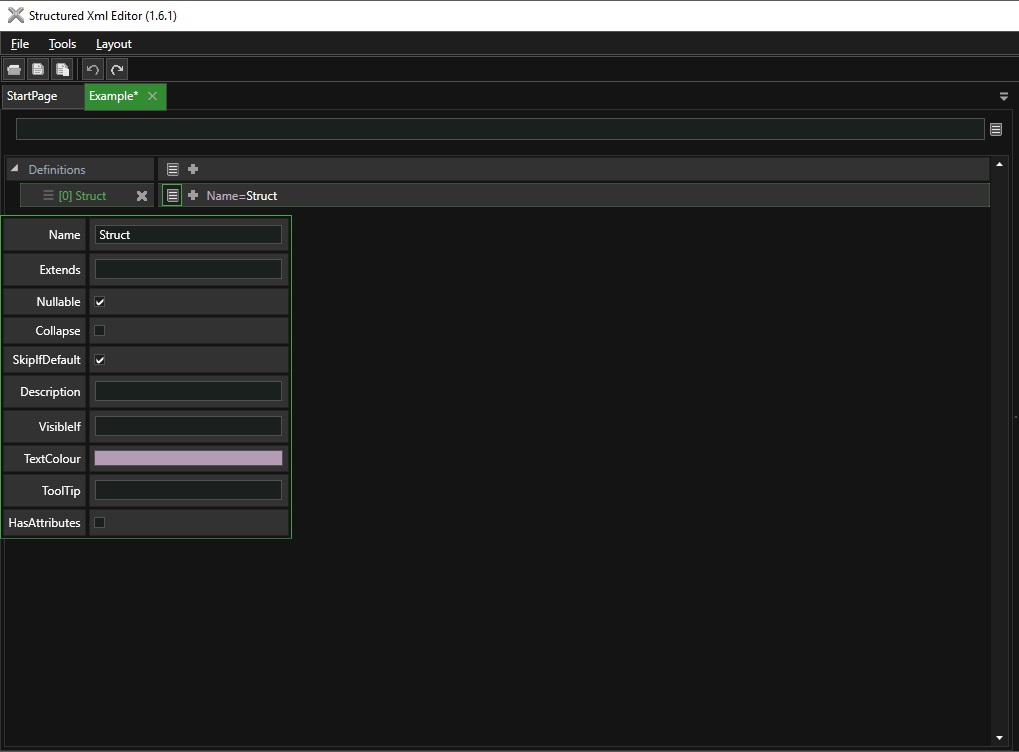1019x752 pixels.
Task: Close the Example* tab
Action: click(153, 96)
